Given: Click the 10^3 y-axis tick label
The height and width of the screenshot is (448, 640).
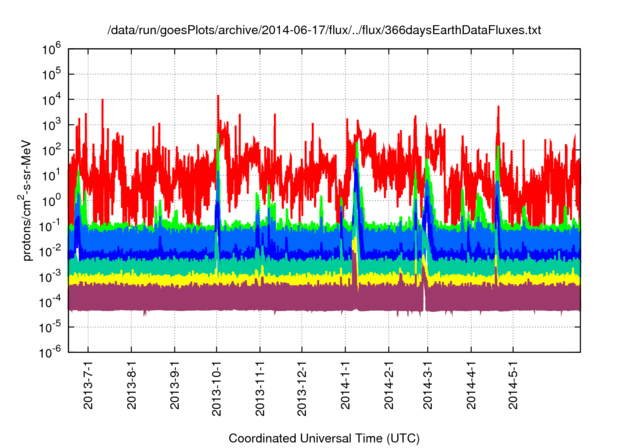Looking at the screenshot, I should click(x=51, y=125).
